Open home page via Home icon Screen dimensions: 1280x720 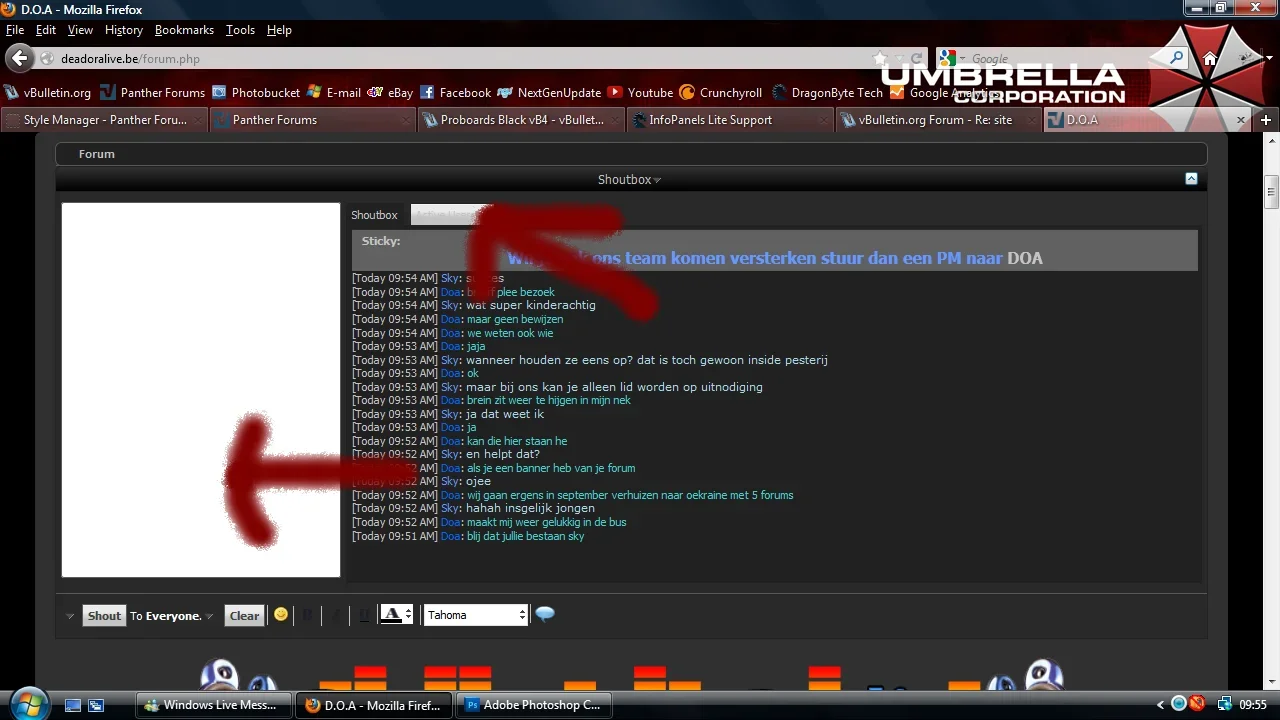tap(1210, 58)
